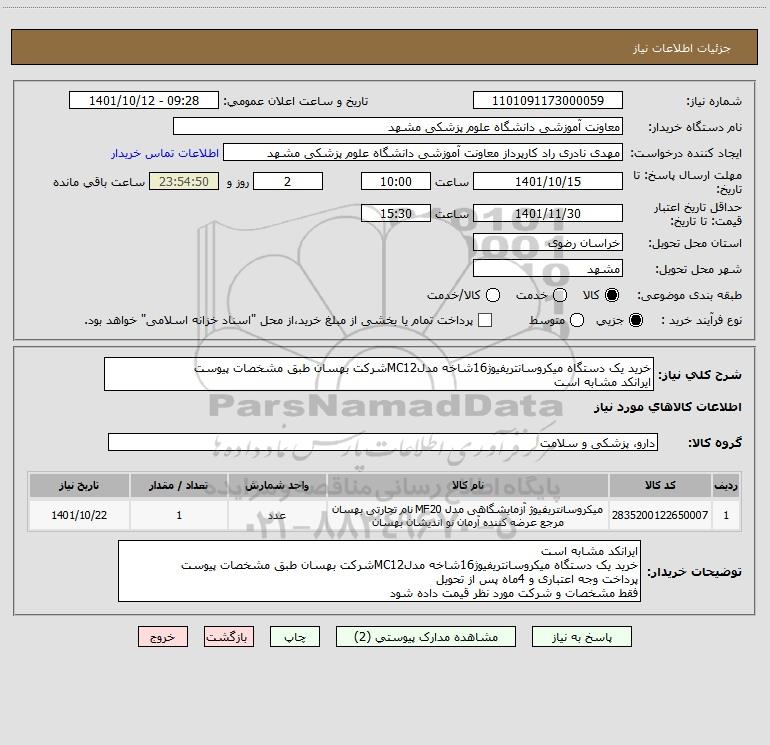Click the need date cell 1401/10/22
This screenshot has width=770, height=745.
pyautogui.click(x=79, y=515)
